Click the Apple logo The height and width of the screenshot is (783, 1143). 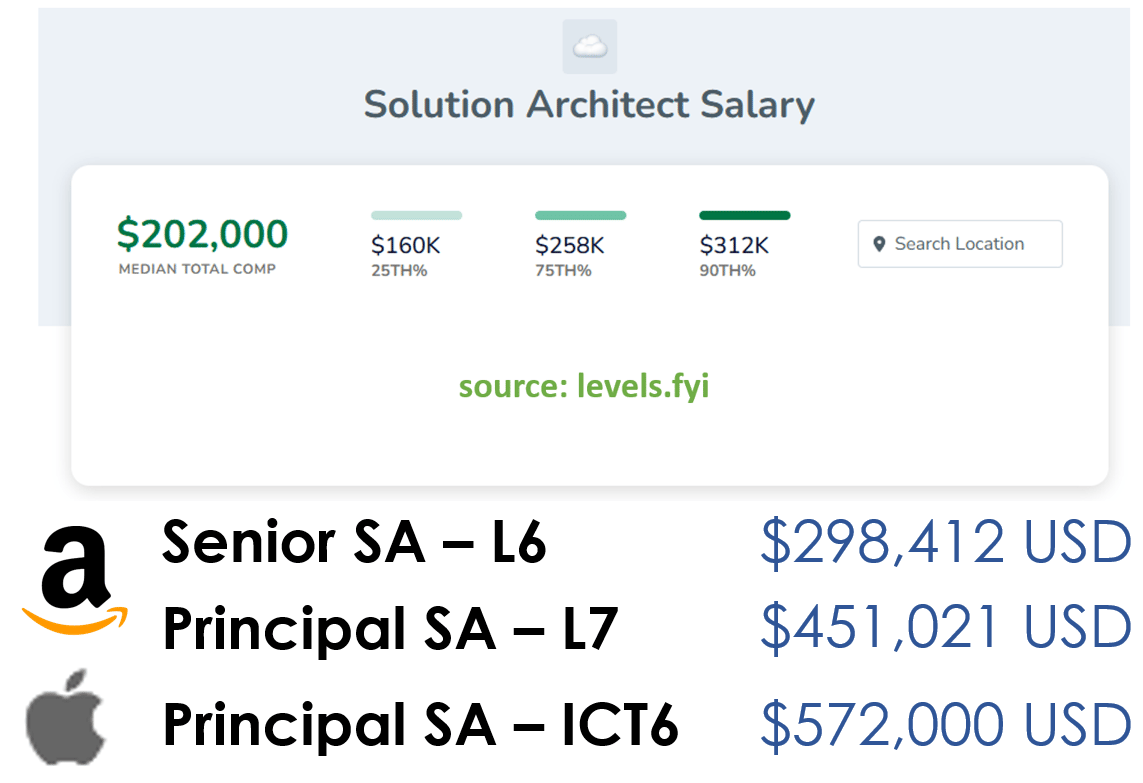[x=66, y=717]
